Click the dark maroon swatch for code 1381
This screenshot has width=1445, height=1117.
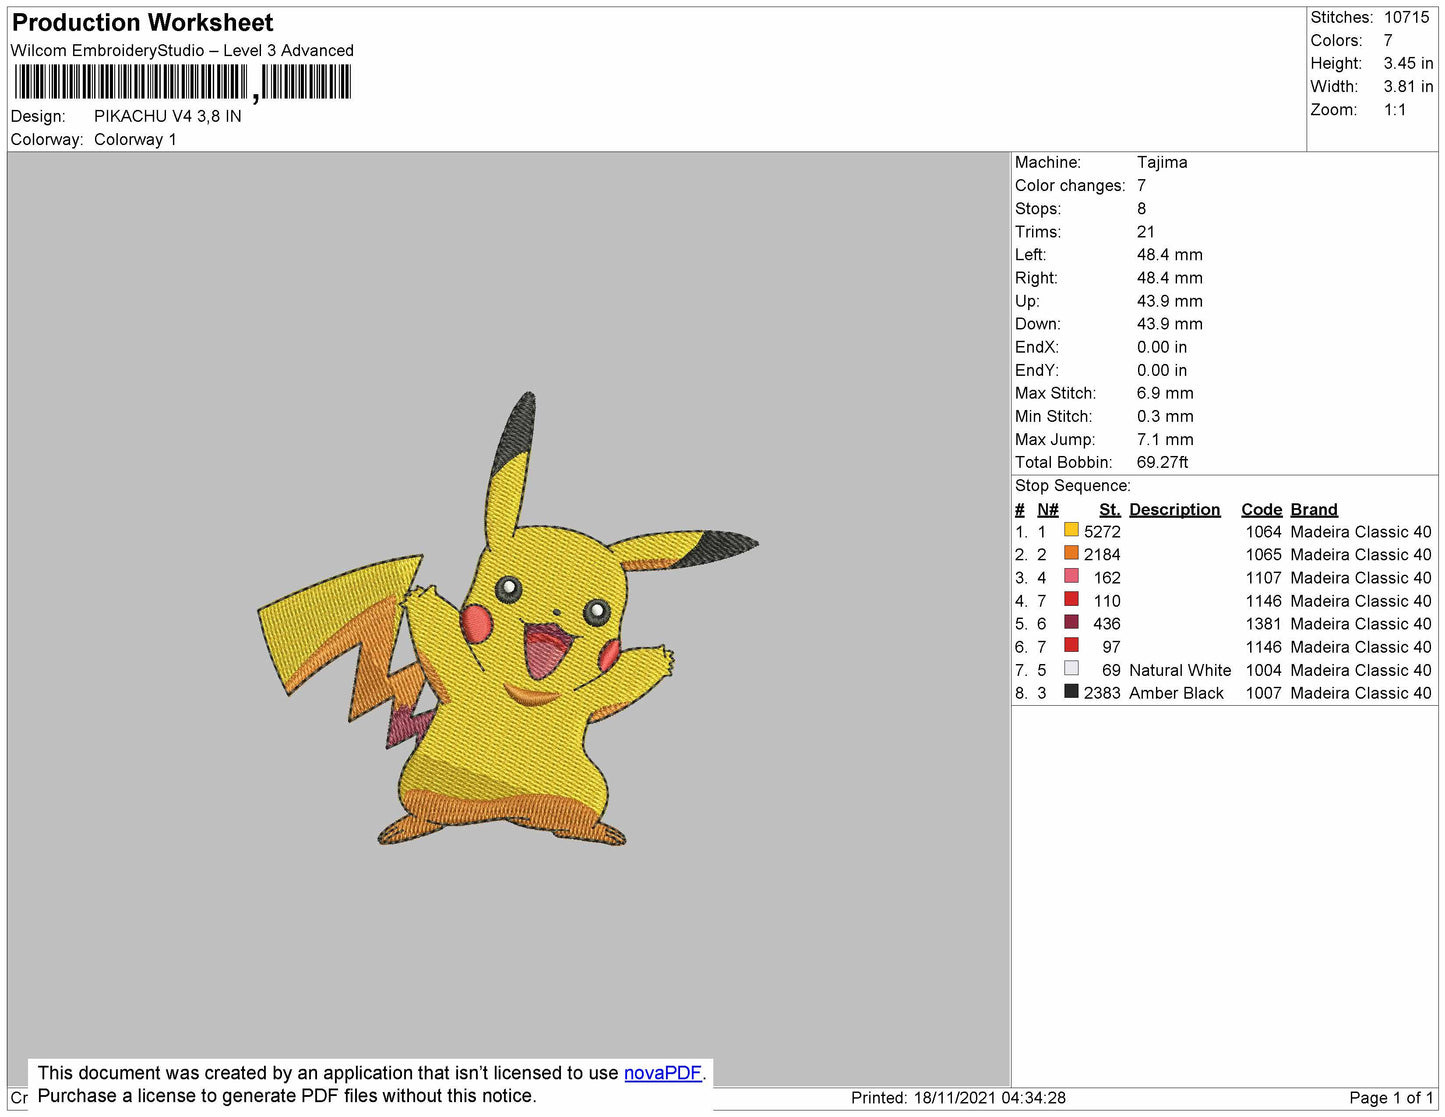tap(1071, 622)
